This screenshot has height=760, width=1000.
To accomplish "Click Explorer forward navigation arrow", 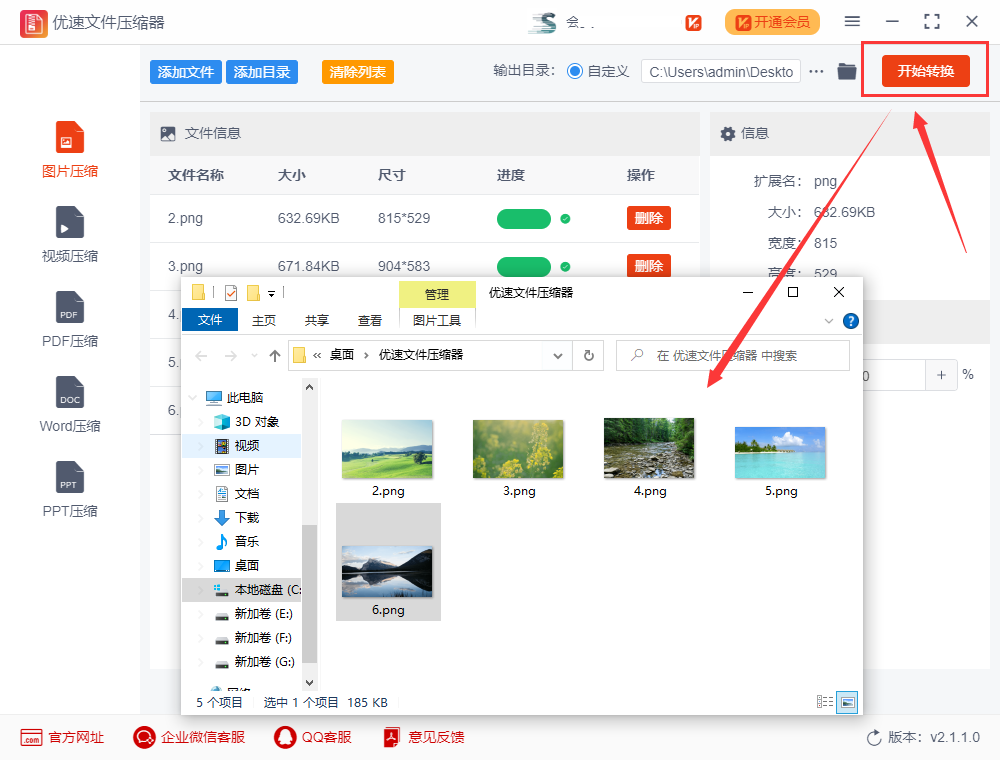I will 230,356.
